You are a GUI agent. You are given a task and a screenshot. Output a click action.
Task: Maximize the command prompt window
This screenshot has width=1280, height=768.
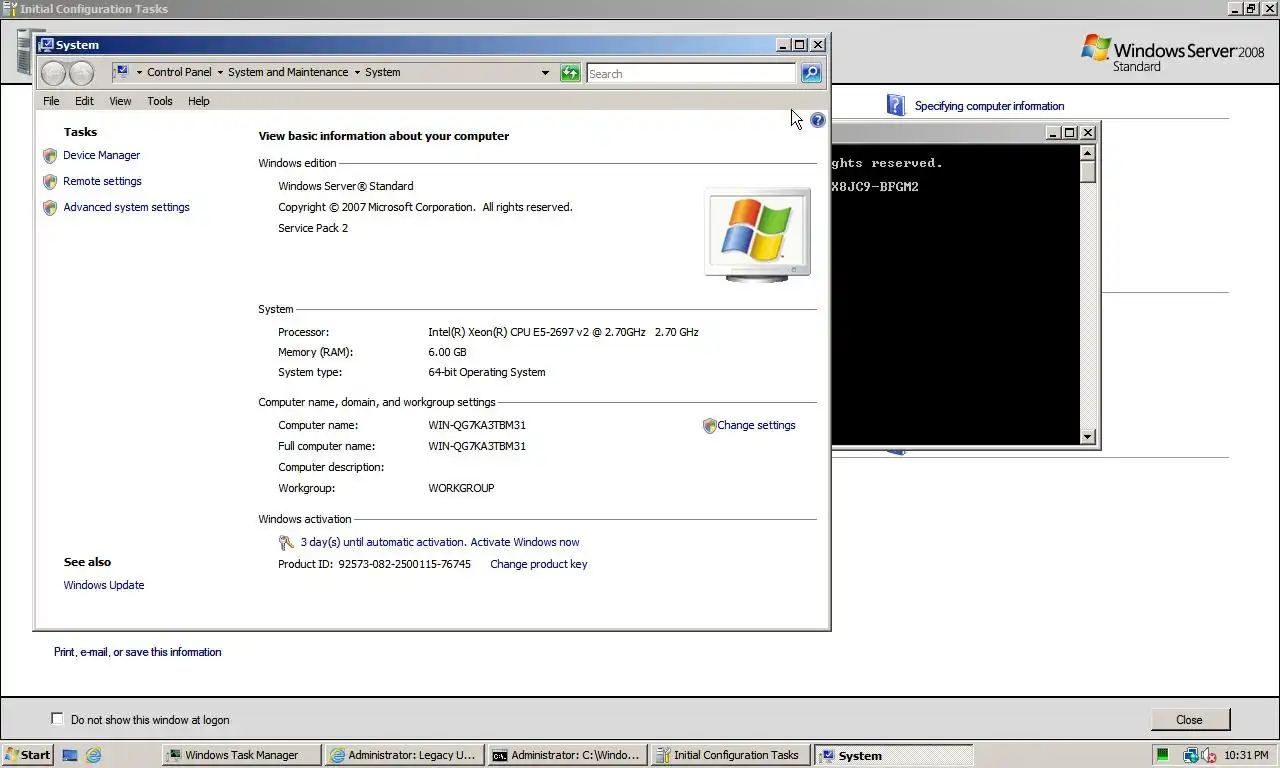[x=1069, y=132]
